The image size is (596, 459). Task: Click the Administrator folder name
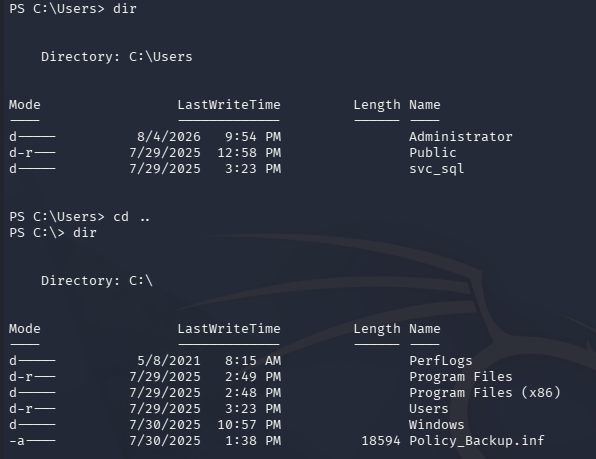pos(461,137)
